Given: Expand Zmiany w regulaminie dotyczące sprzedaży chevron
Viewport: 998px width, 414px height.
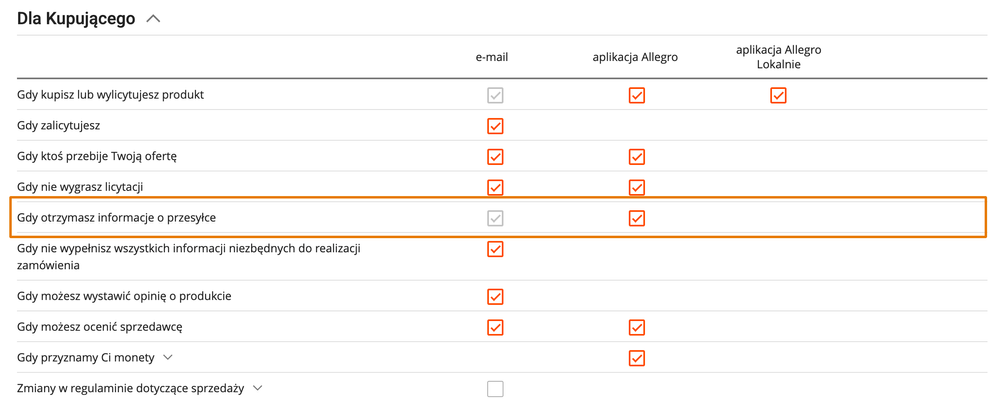Looking at the screenshot, I should click(x=258, y=388).
